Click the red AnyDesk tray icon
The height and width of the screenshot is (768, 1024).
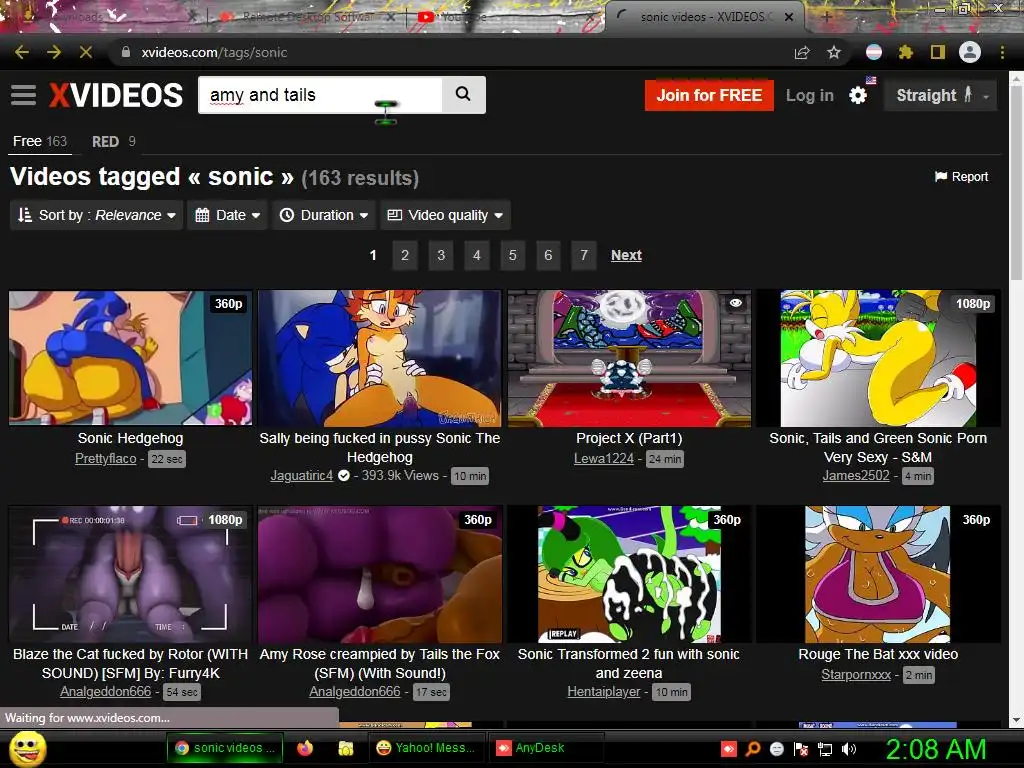click(x=729, y=749)
